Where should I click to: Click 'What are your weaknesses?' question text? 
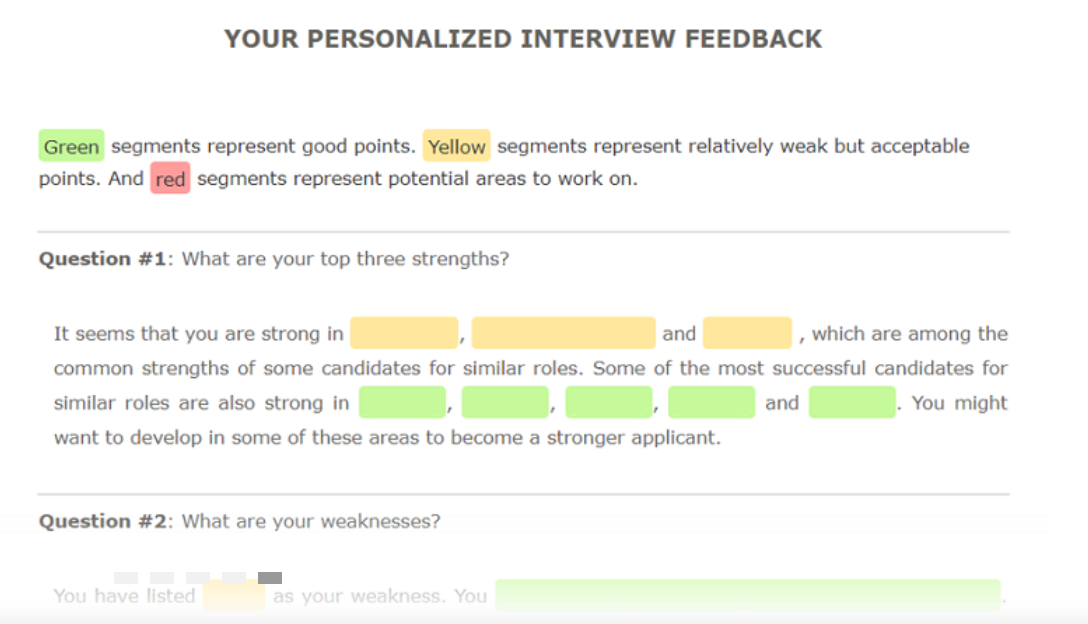coord(310,521)
